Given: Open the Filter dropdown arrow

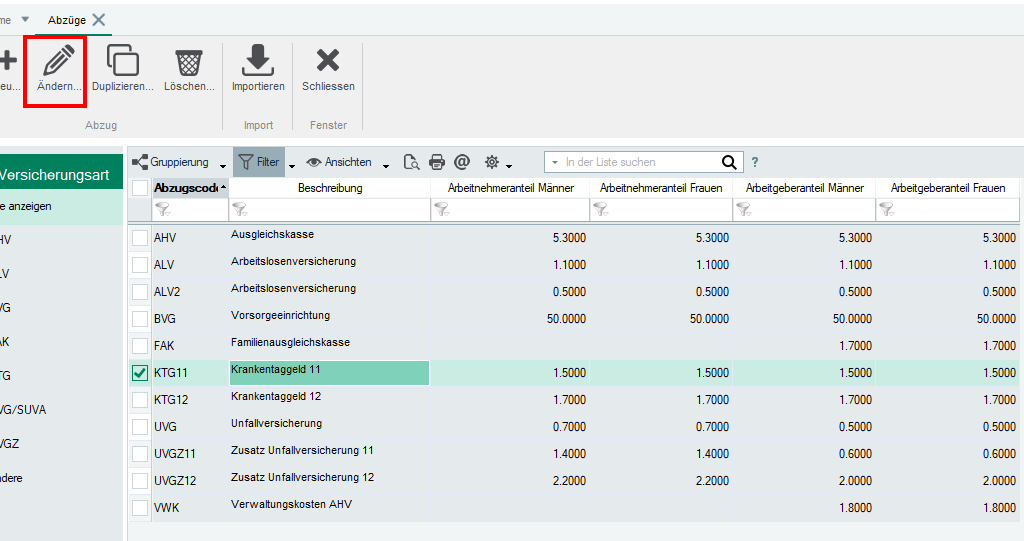Looking at the screenshot, I should coord(292,166).
